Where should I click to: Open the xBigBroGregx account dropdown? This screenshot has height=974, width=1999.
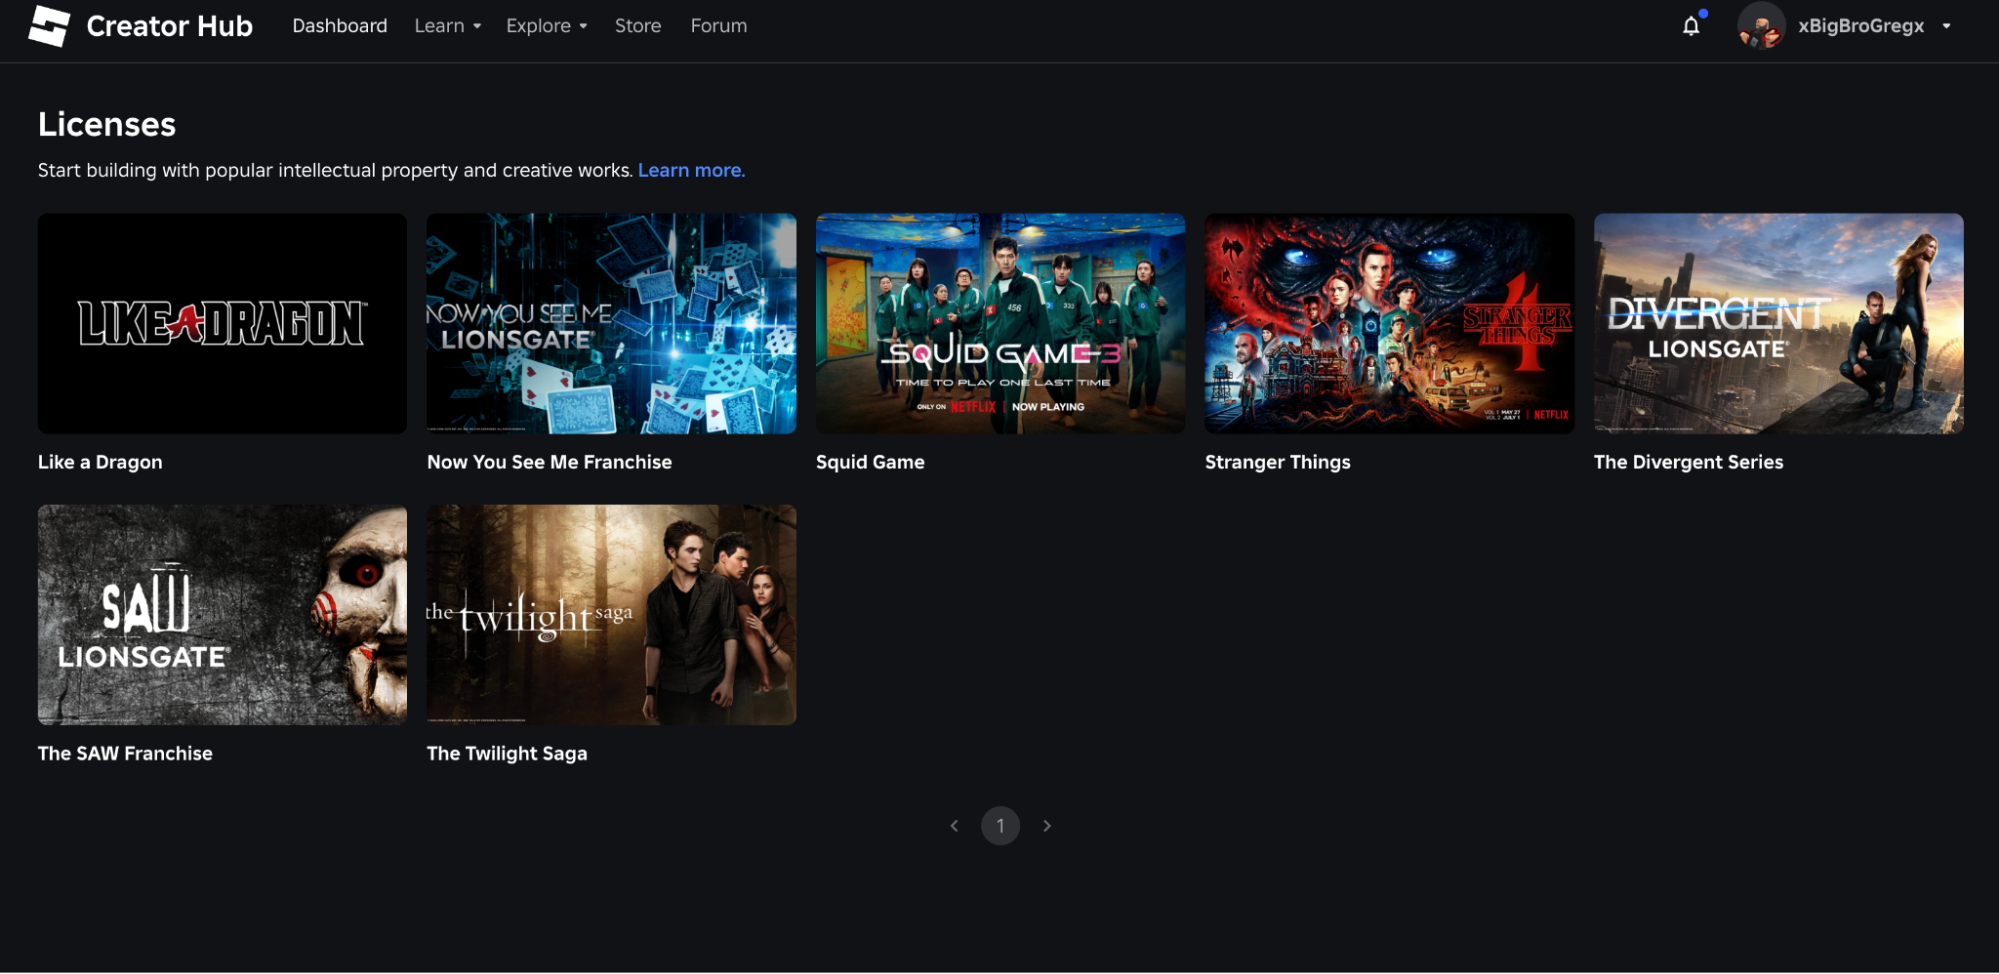[1861, 26]
